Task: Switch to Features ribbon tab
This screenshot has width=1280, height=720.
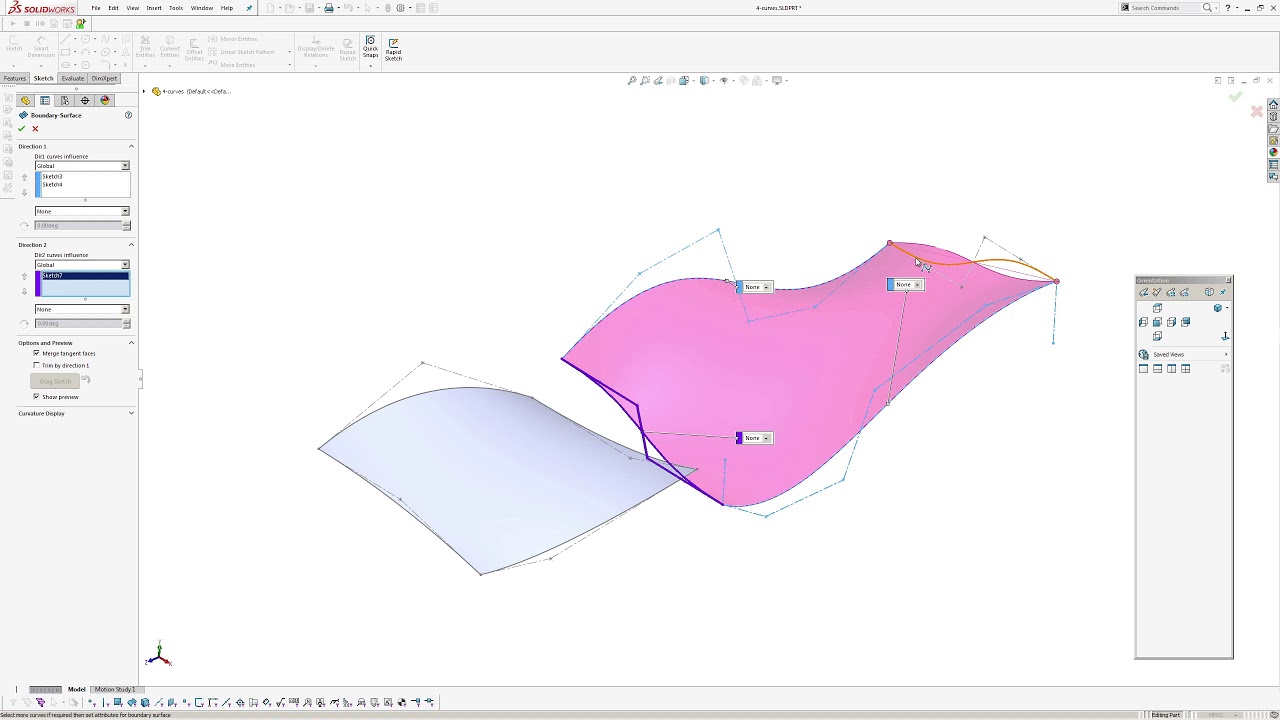Action: coord(14,78)
